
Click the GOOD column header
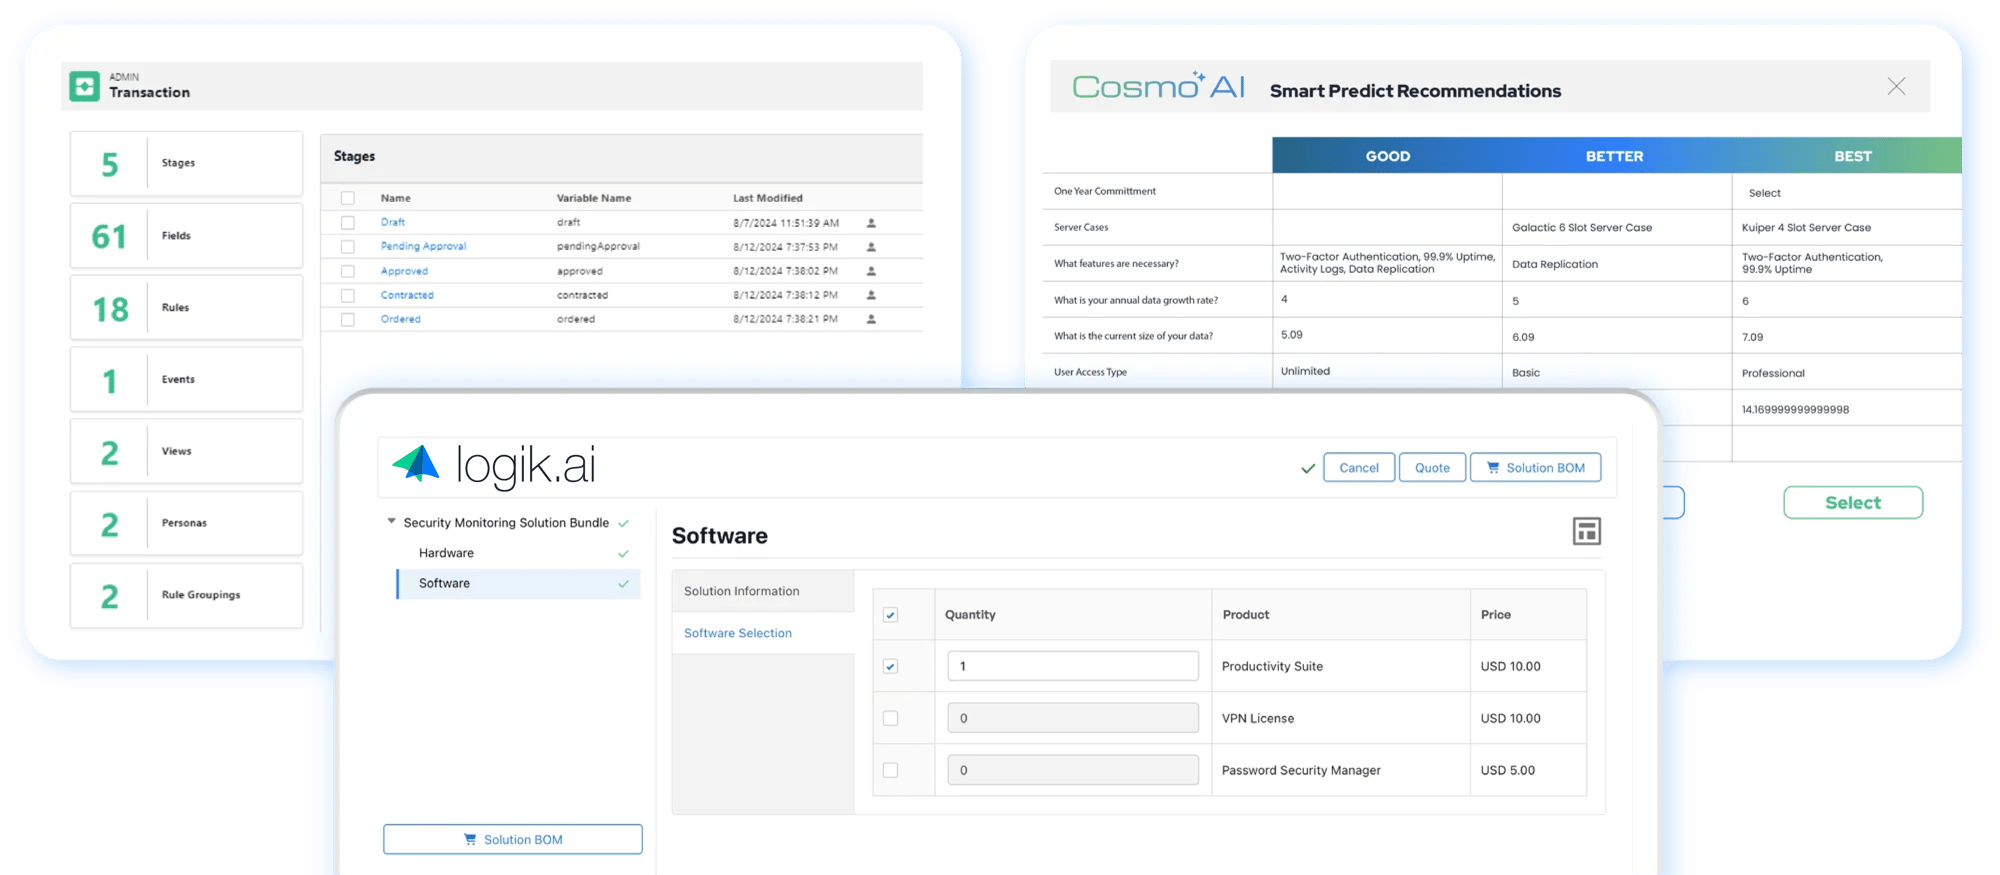pos(1388,156)
